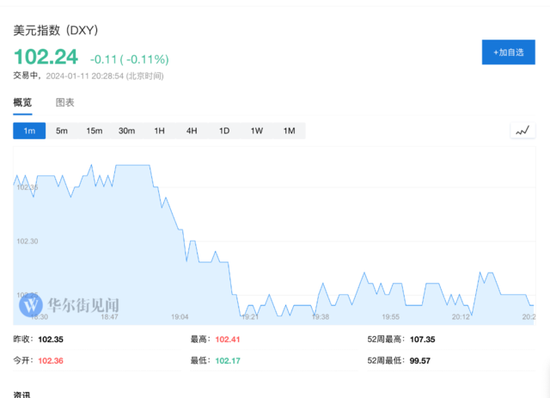
Task: Add DXY to watchlist with +加自选
Action: pos(508,52)
